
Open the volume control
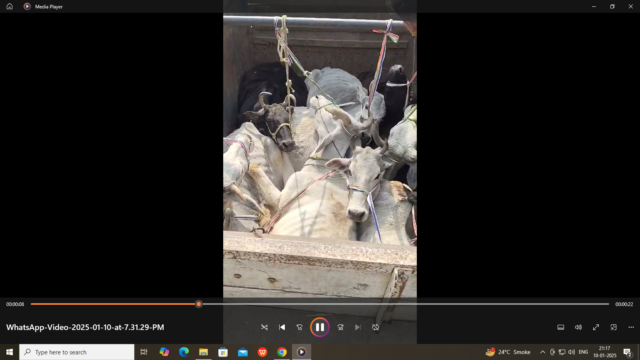coord(578,327)
